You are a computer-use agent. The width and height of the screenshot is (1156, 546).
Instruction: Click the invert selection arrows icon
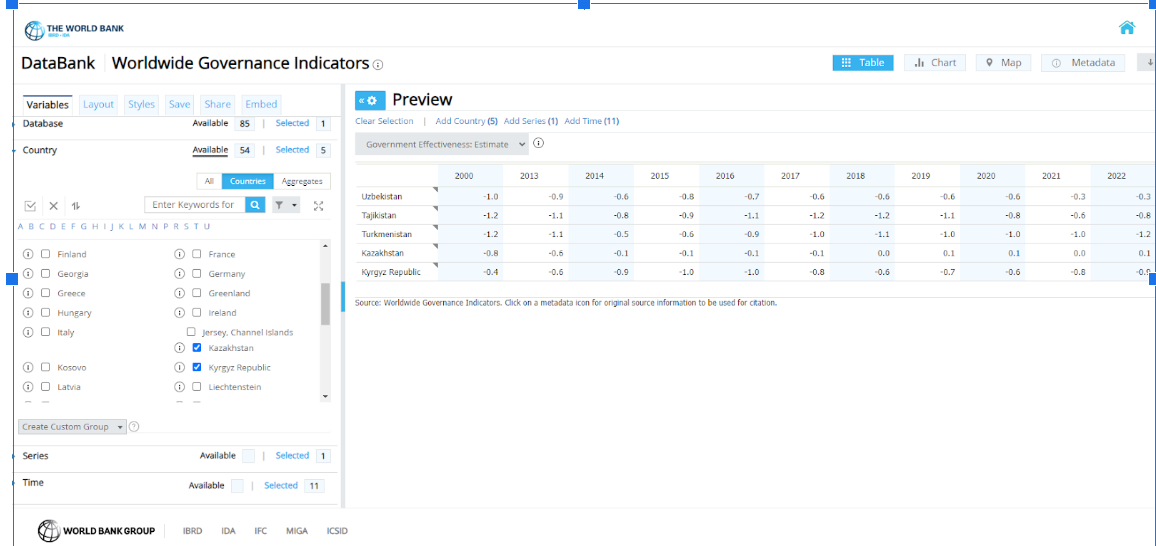click(x=76, y=206)
